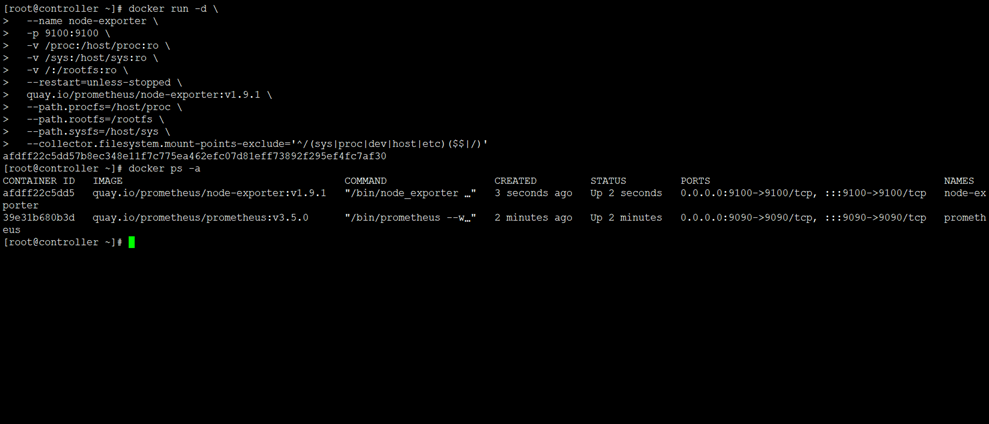This screenshot has height=424, width=989.
Task: Click the prometheus:v3.5.0 image name
Action: (x=200, y=217)
